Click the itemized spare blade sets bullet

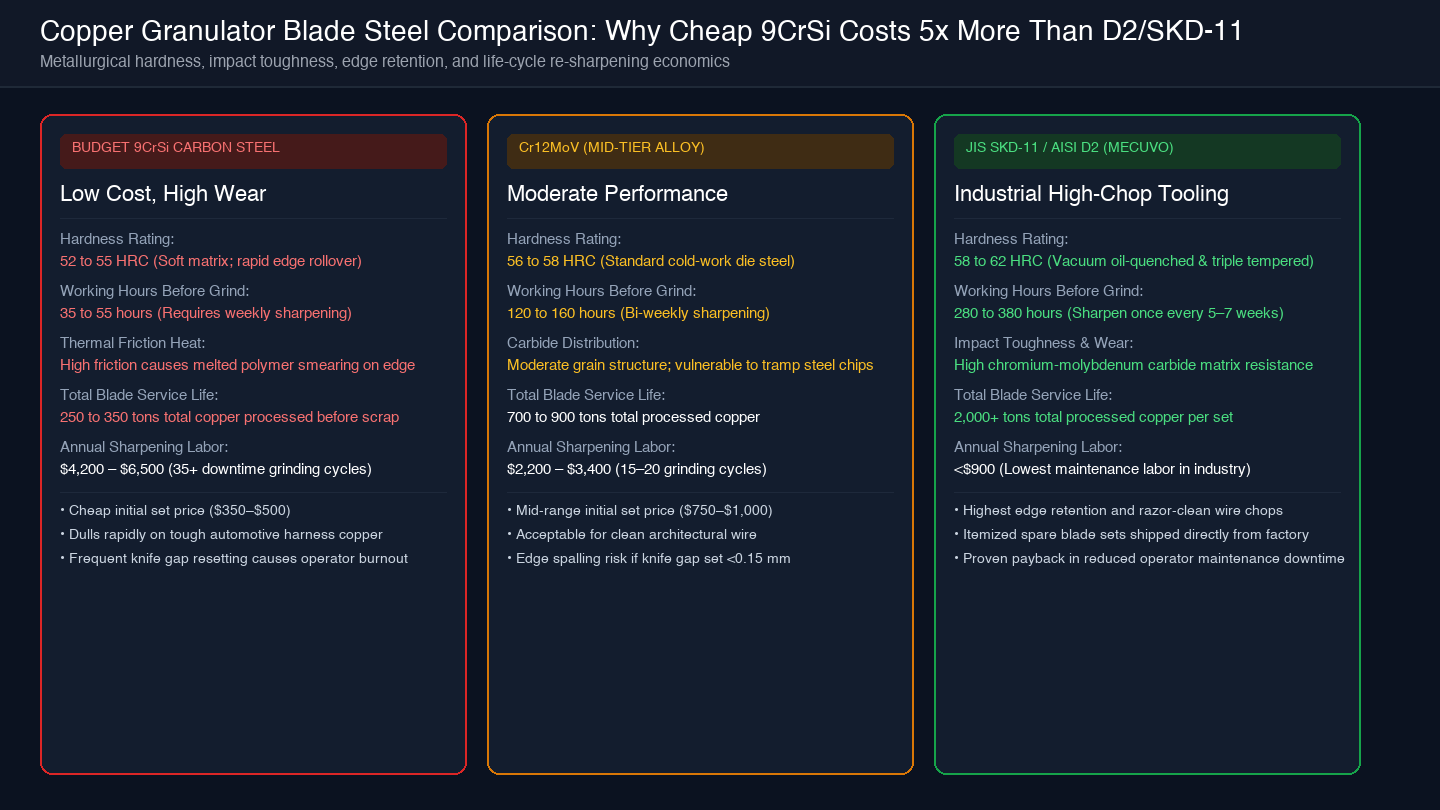[x=1131, y=534]
